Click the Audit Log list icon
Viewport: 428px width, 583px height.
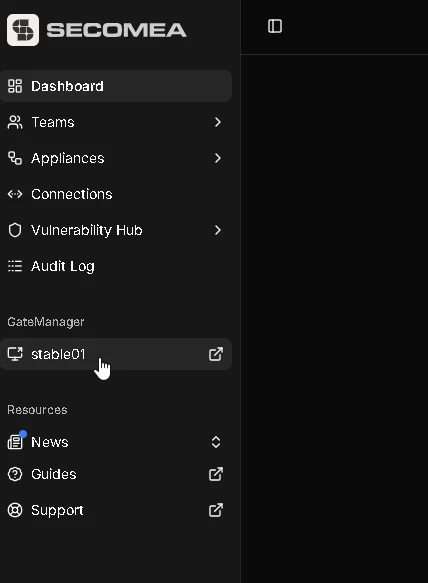15,266
